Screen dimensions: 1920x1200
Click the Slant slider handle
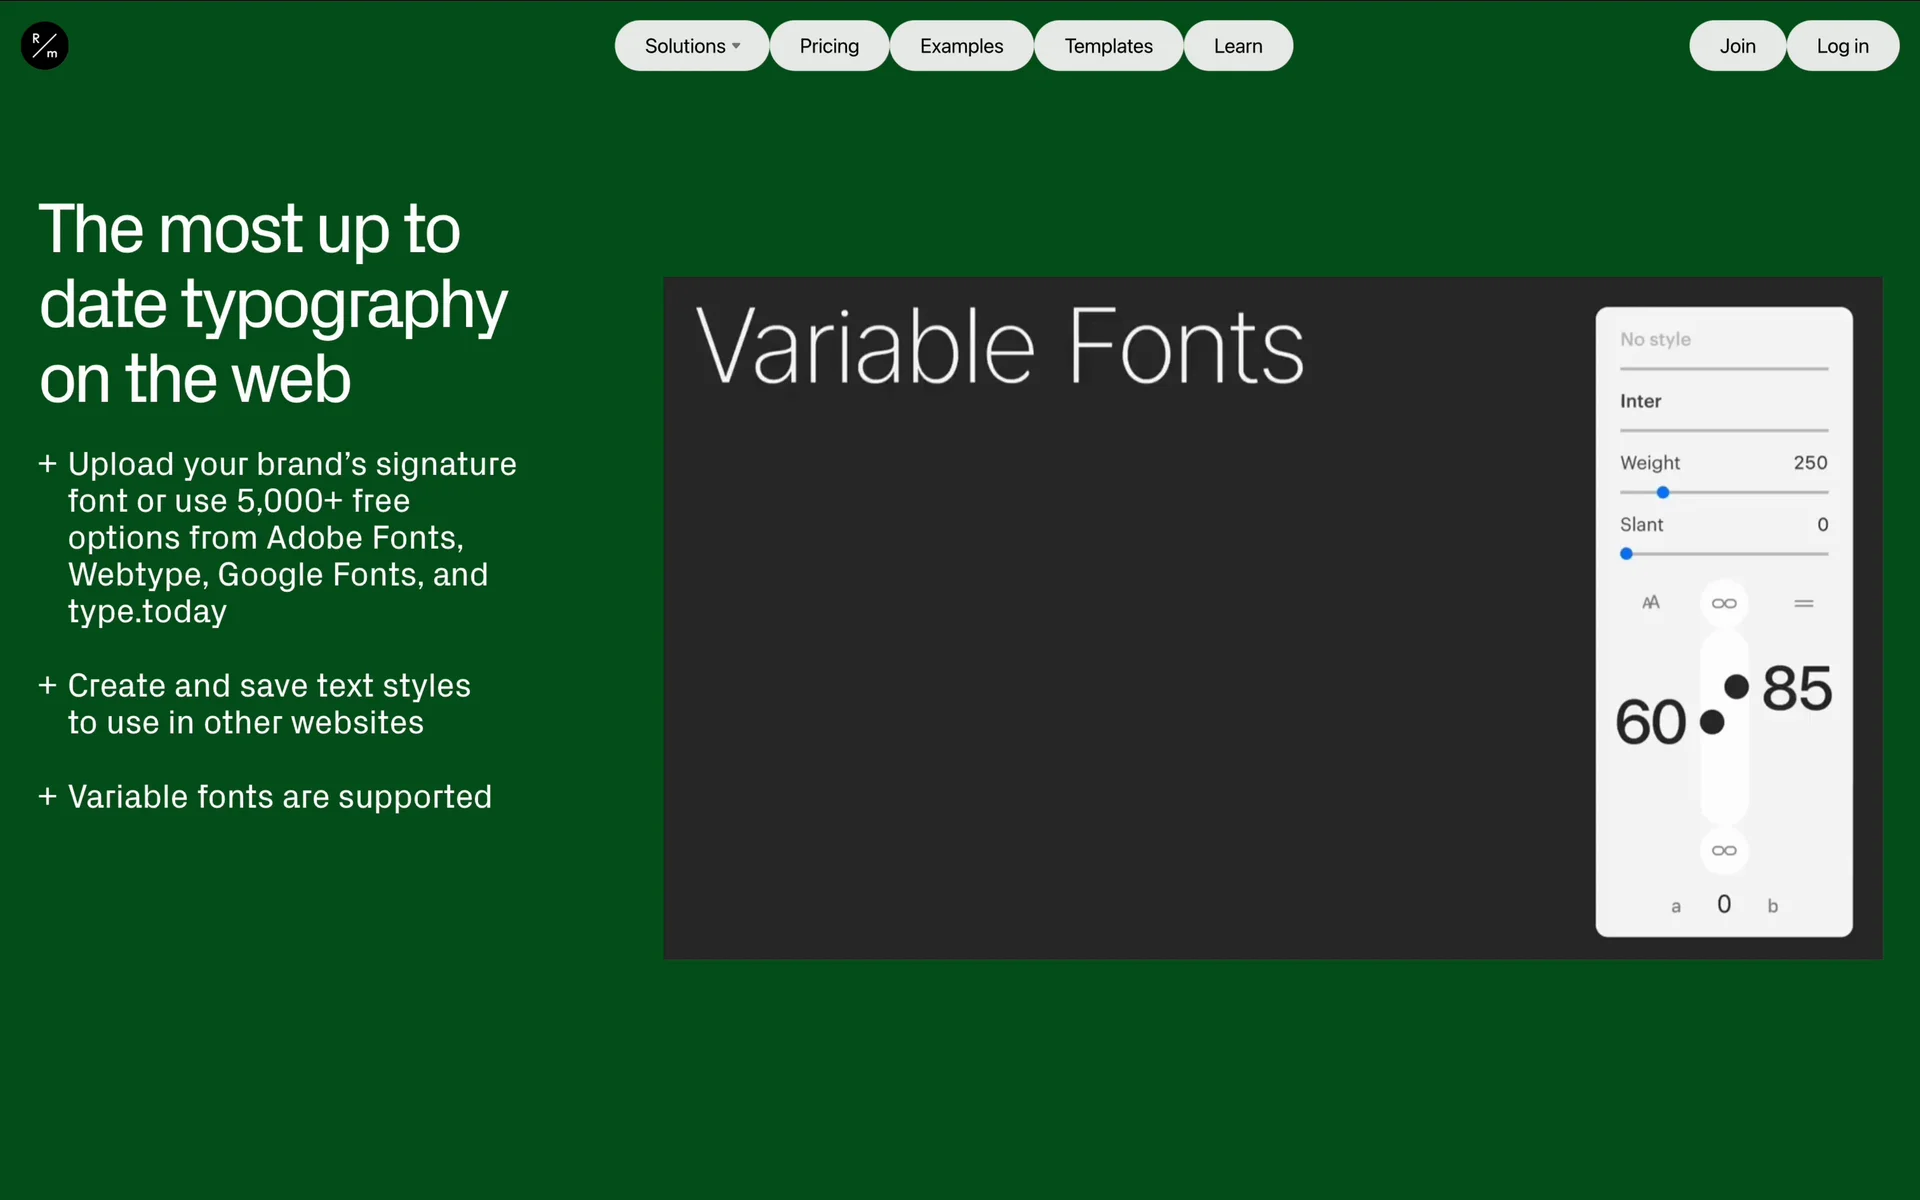(x=1627, y=554)
